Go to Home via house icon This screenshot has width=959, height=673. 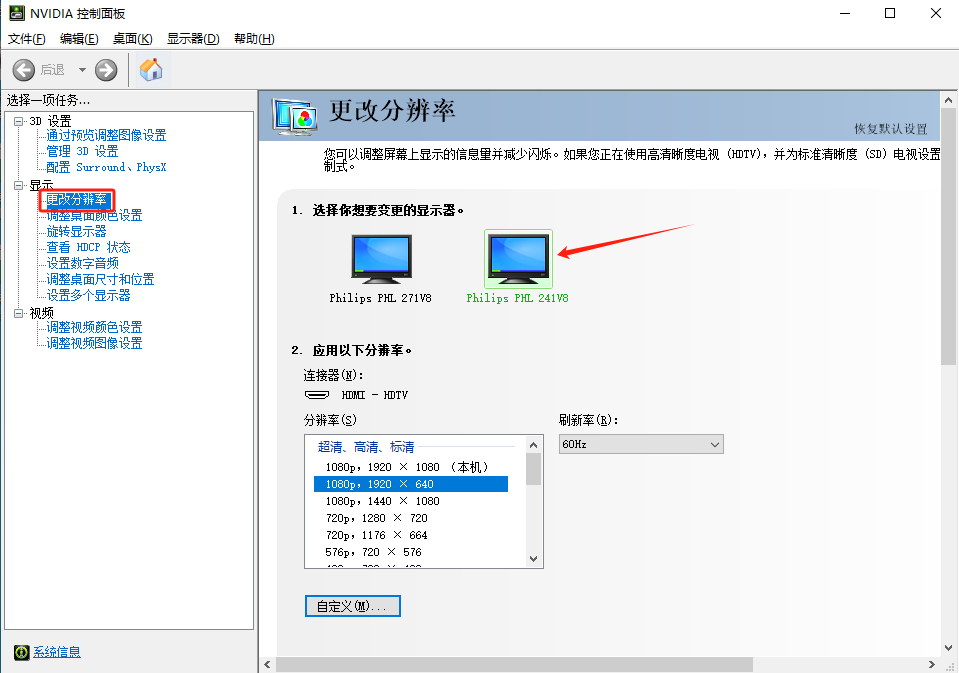tap(151, 70)
